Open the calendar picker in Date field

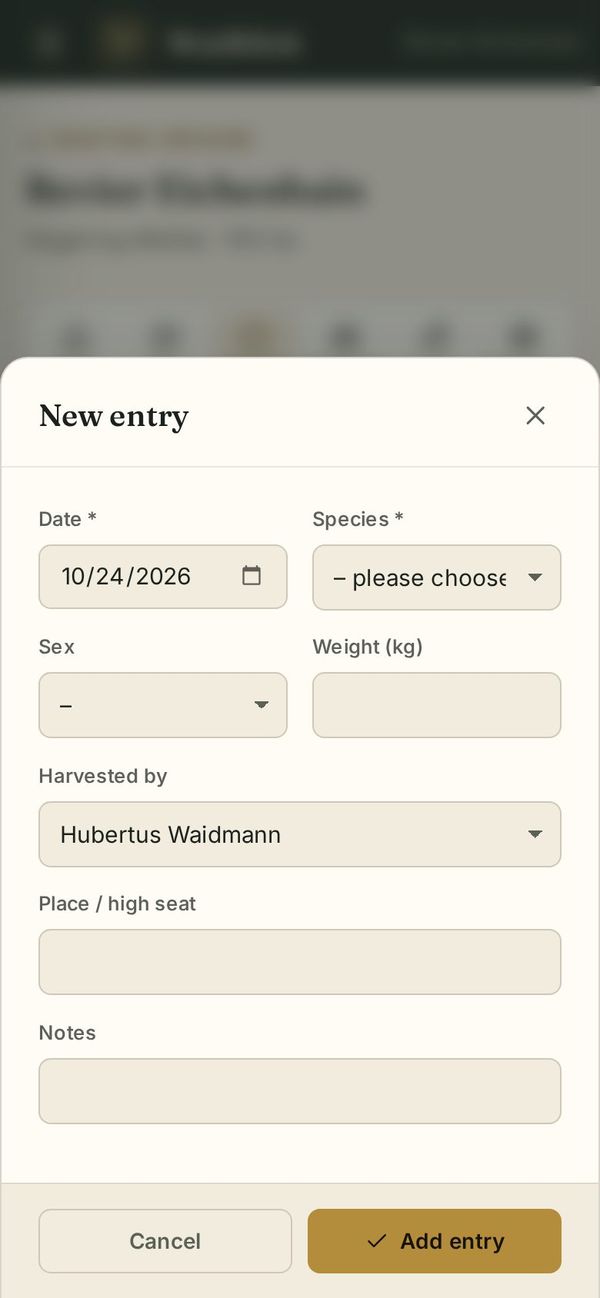tap(251, 576)
